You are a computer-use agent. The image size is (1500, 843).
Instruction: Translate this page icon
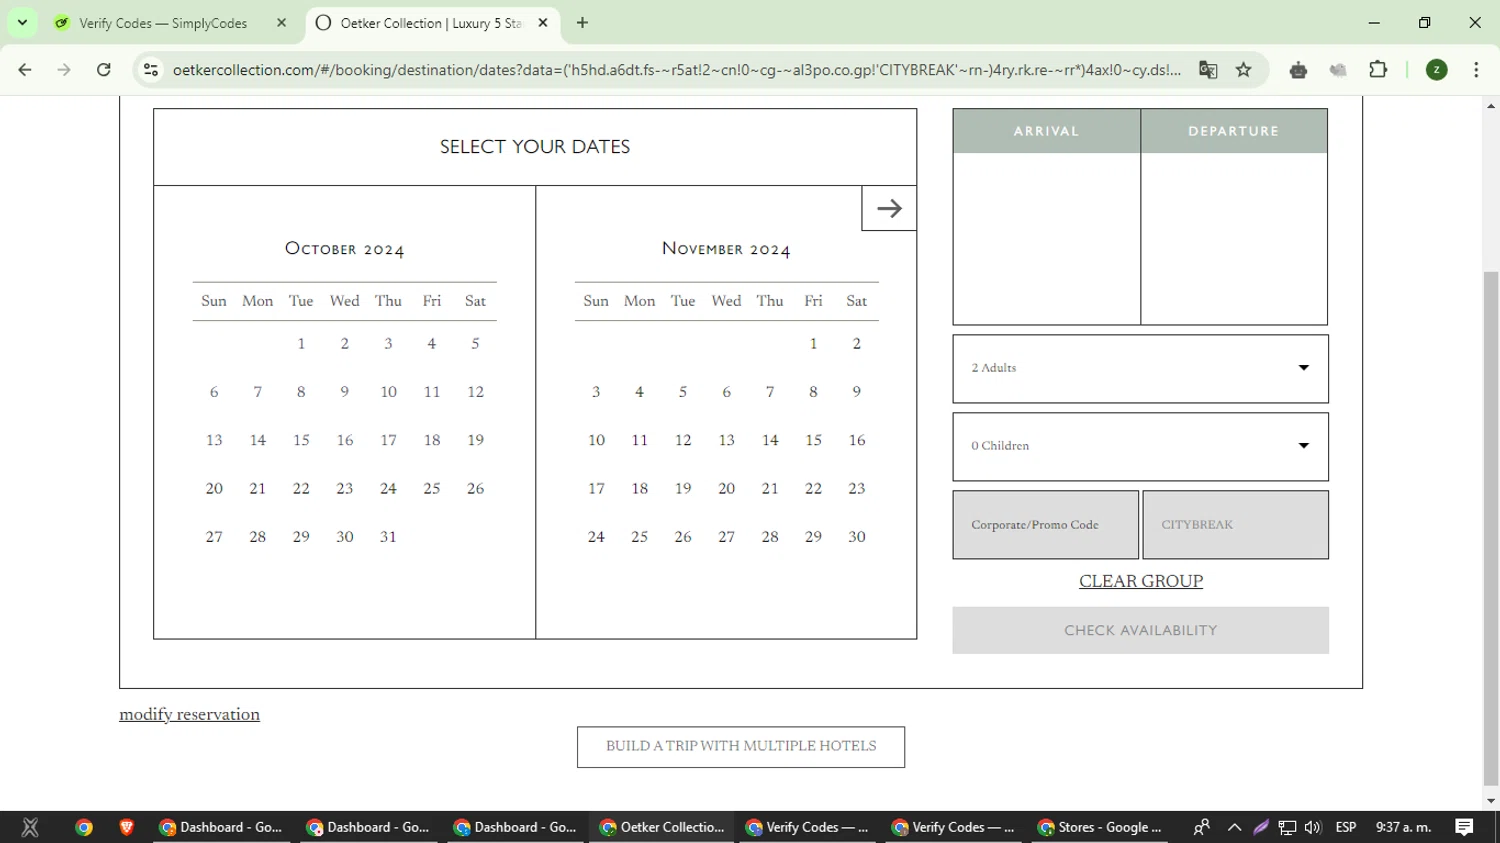pyautogui.click(x=1208, y=70)
